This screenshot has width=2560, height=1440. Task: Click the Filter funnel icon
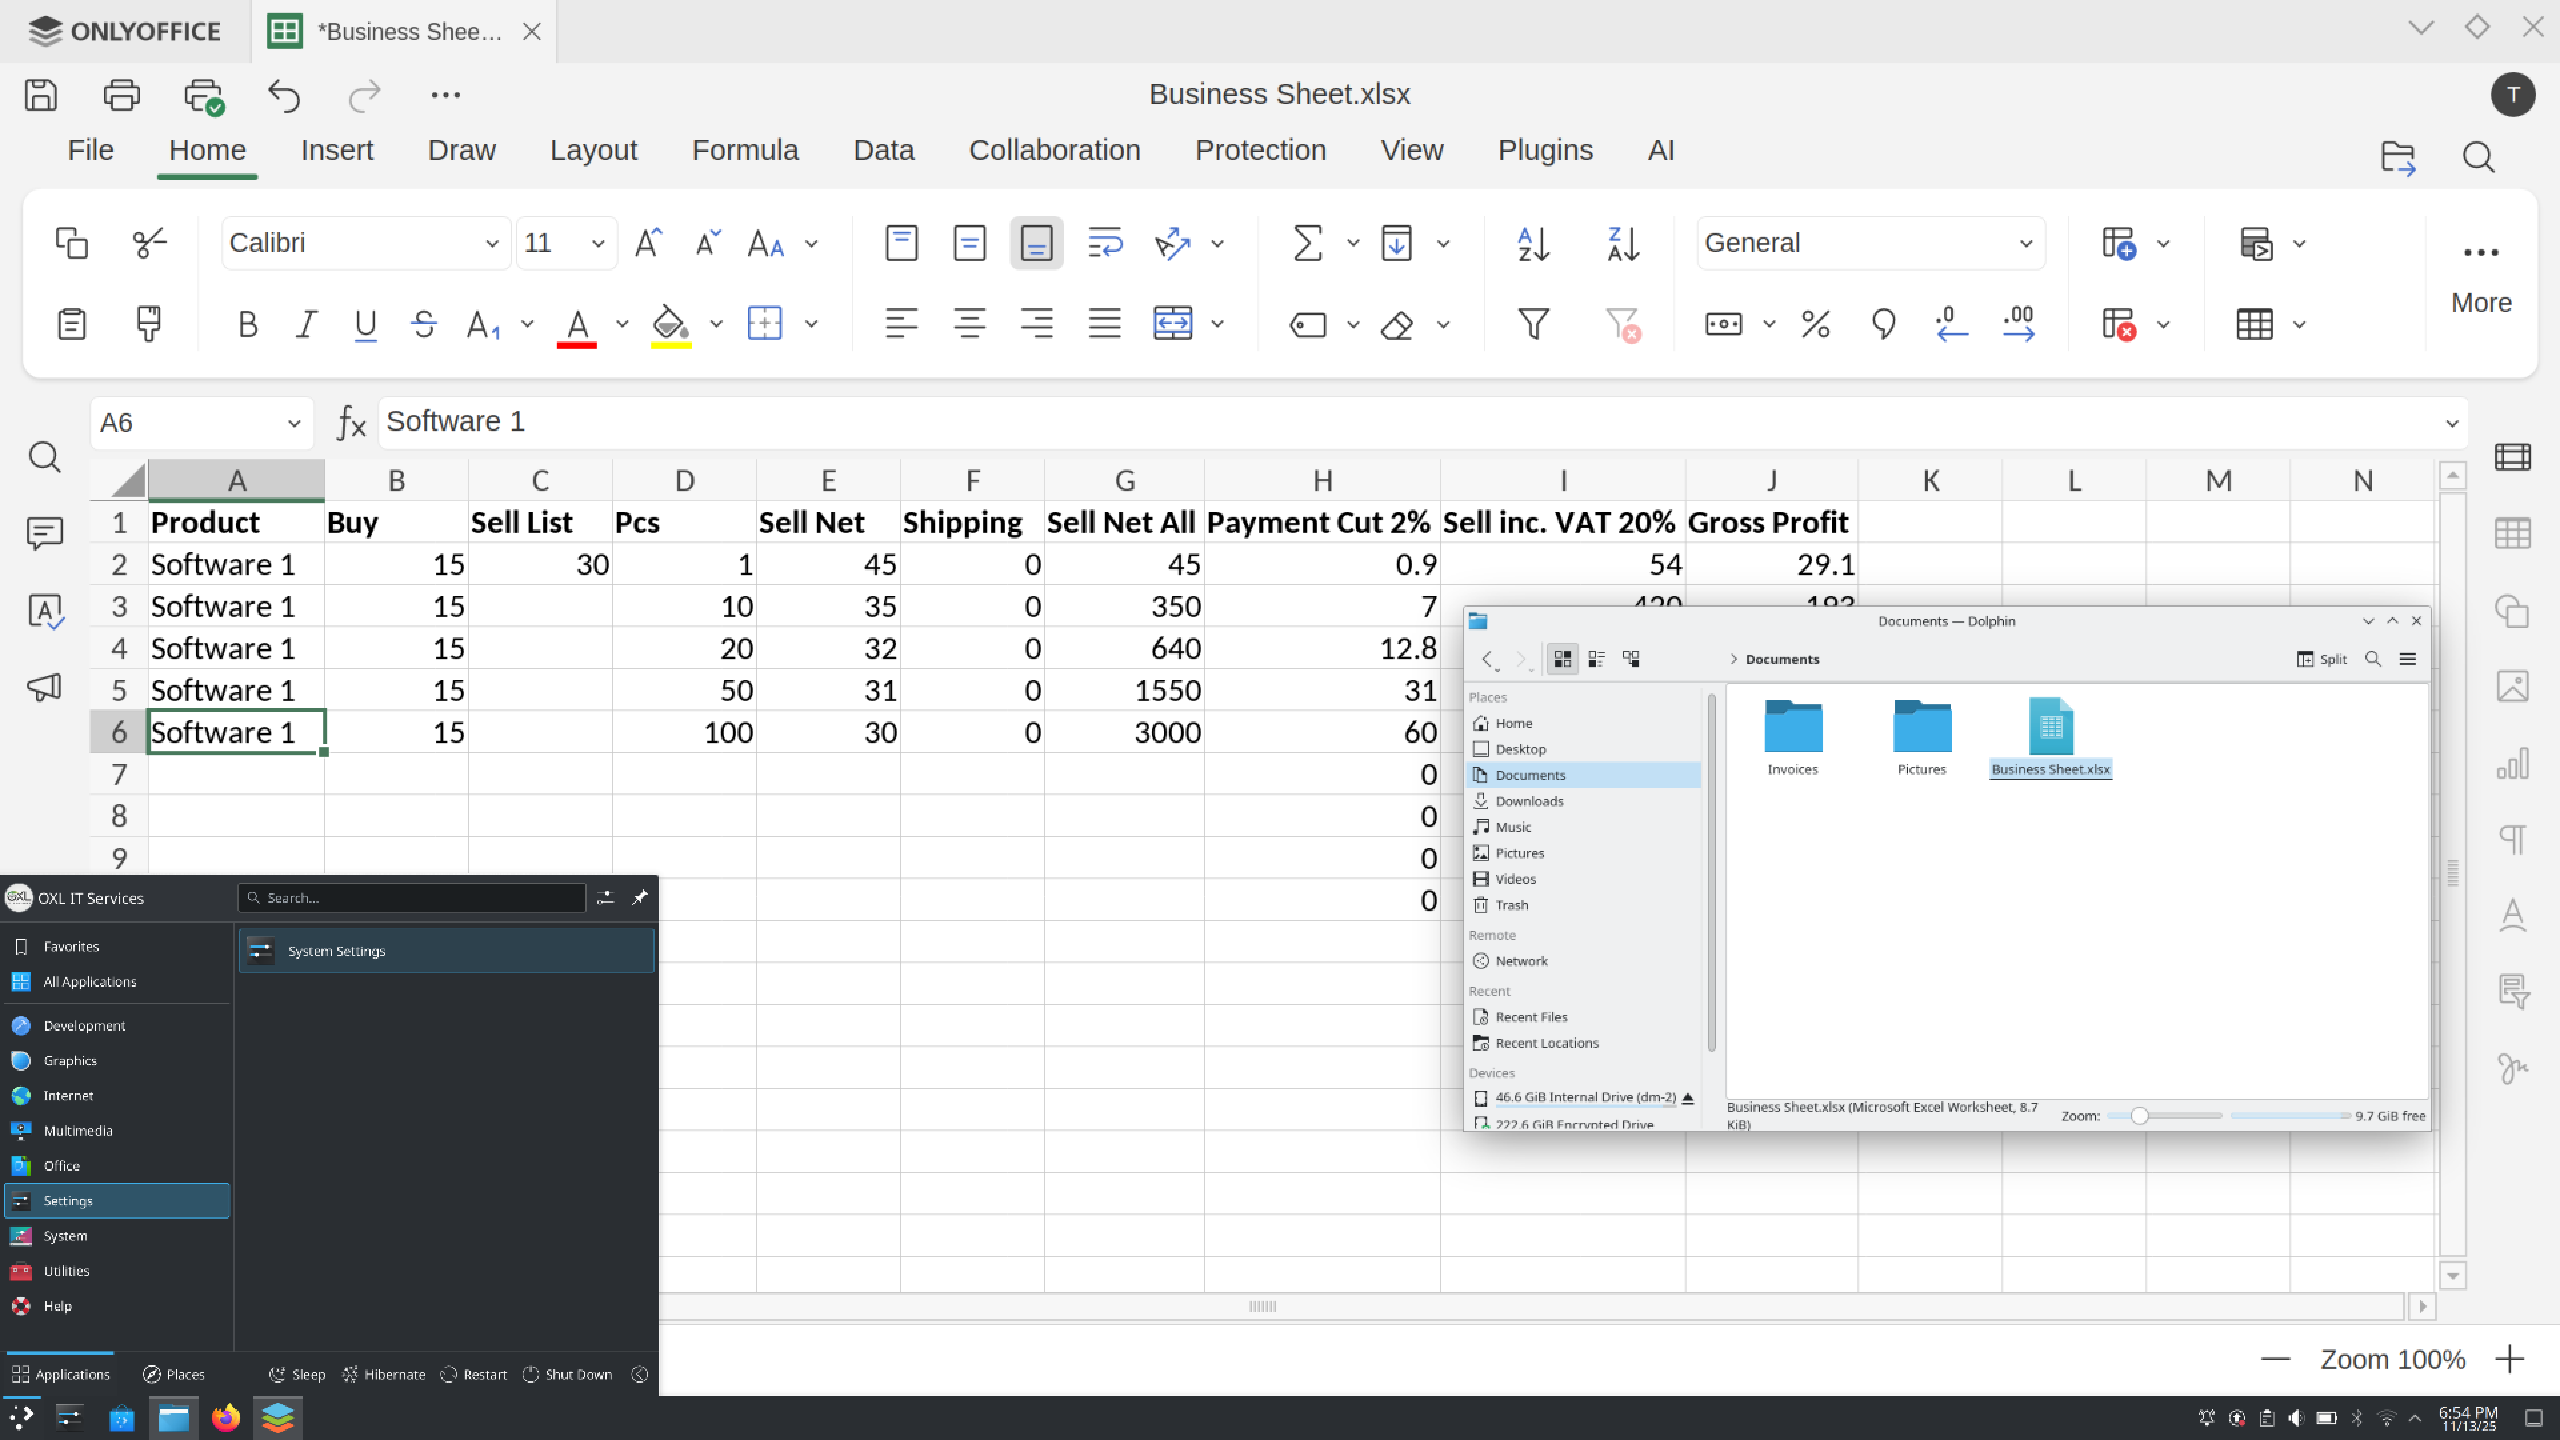[x=1533, y=323]
